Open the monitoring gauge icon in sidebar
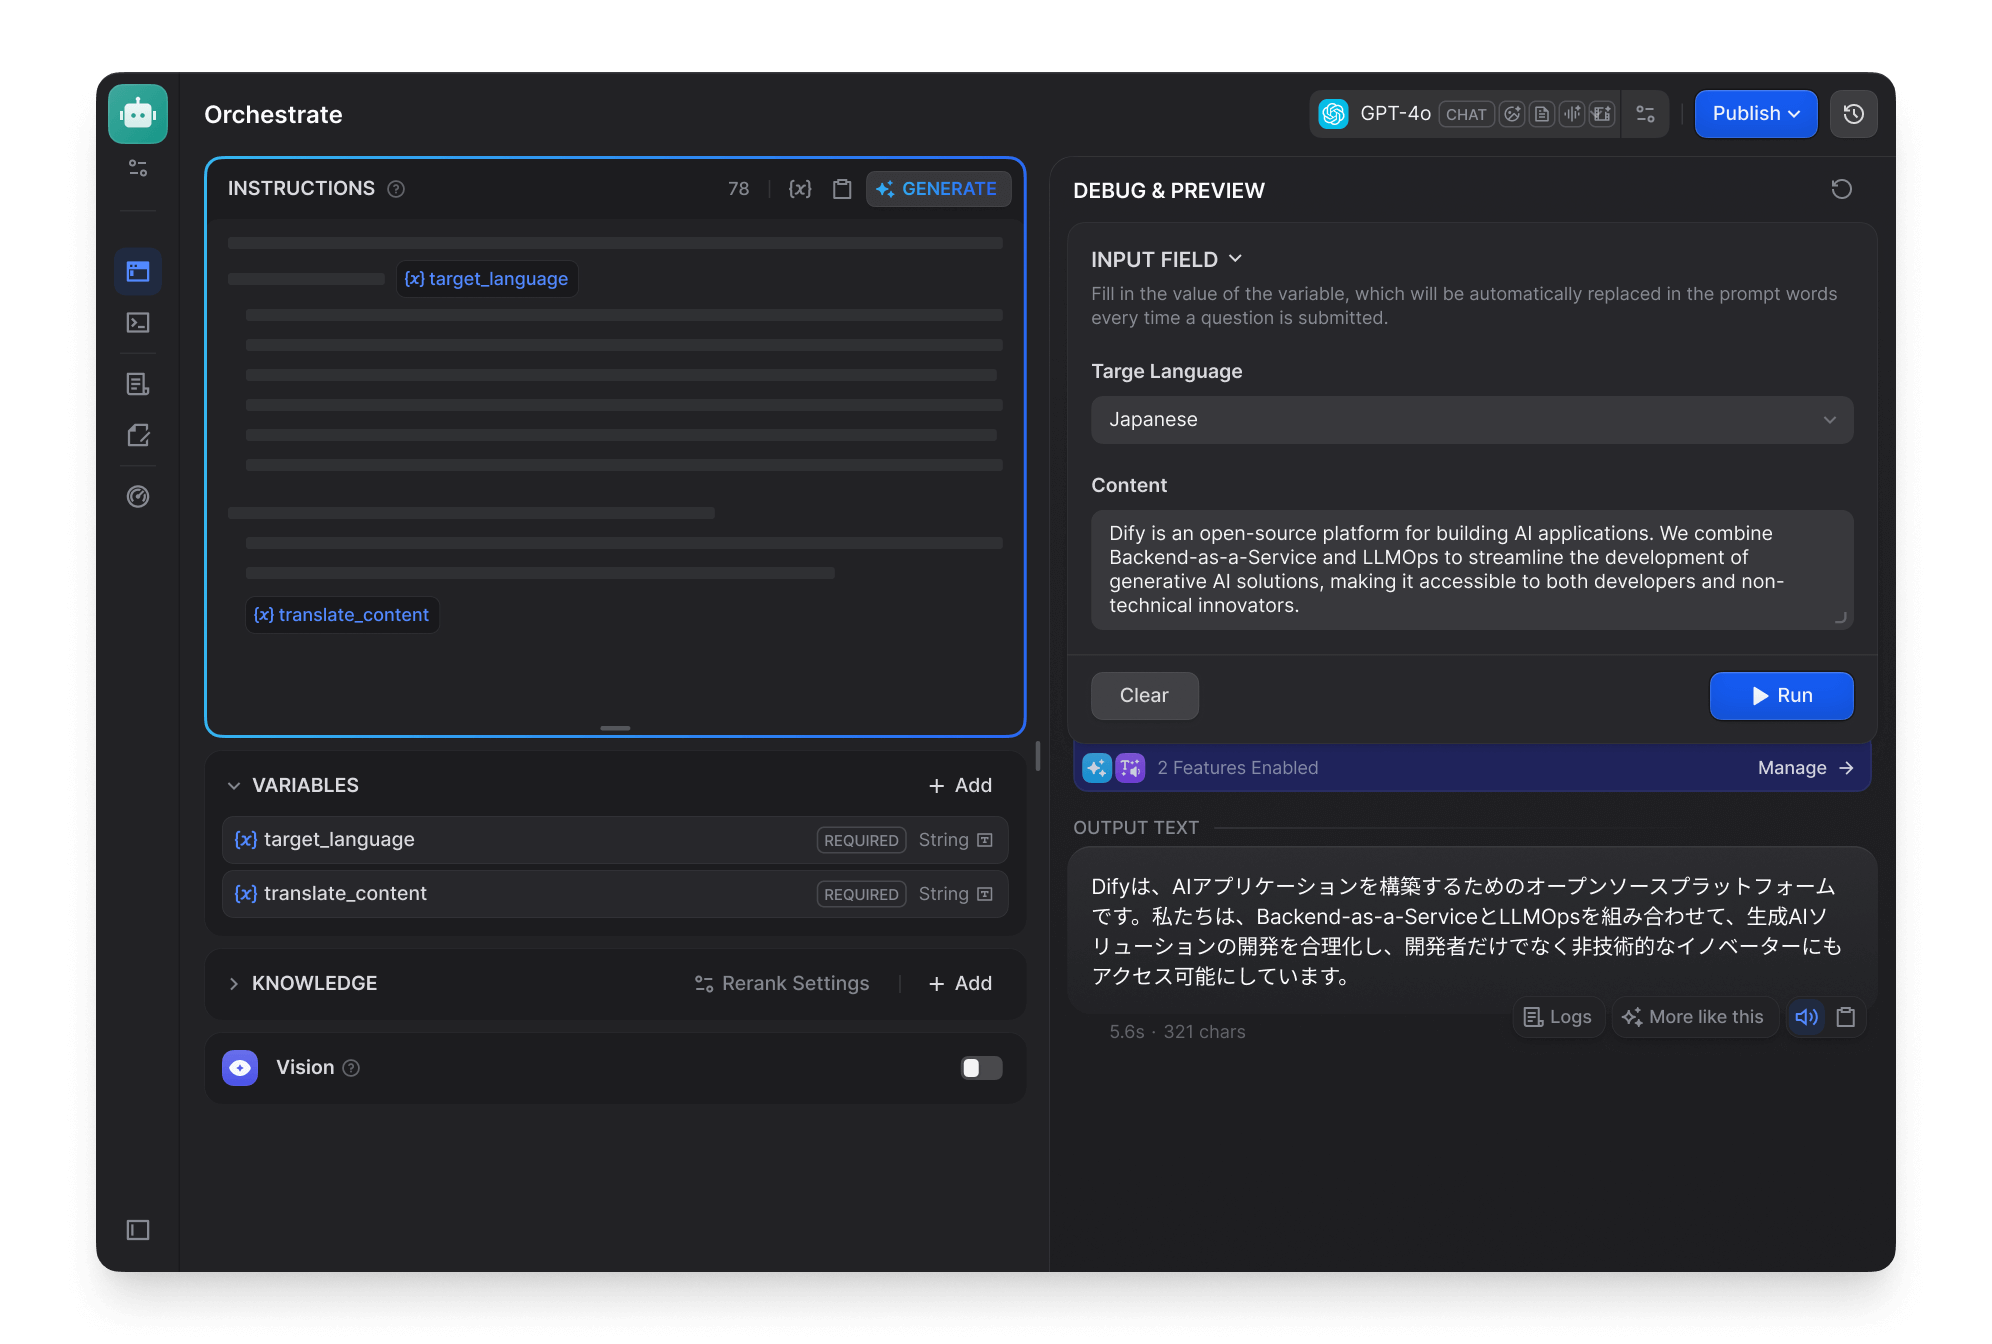Image resolution: width=1992 pixels, height=1344 pixels. coord(138,497)
